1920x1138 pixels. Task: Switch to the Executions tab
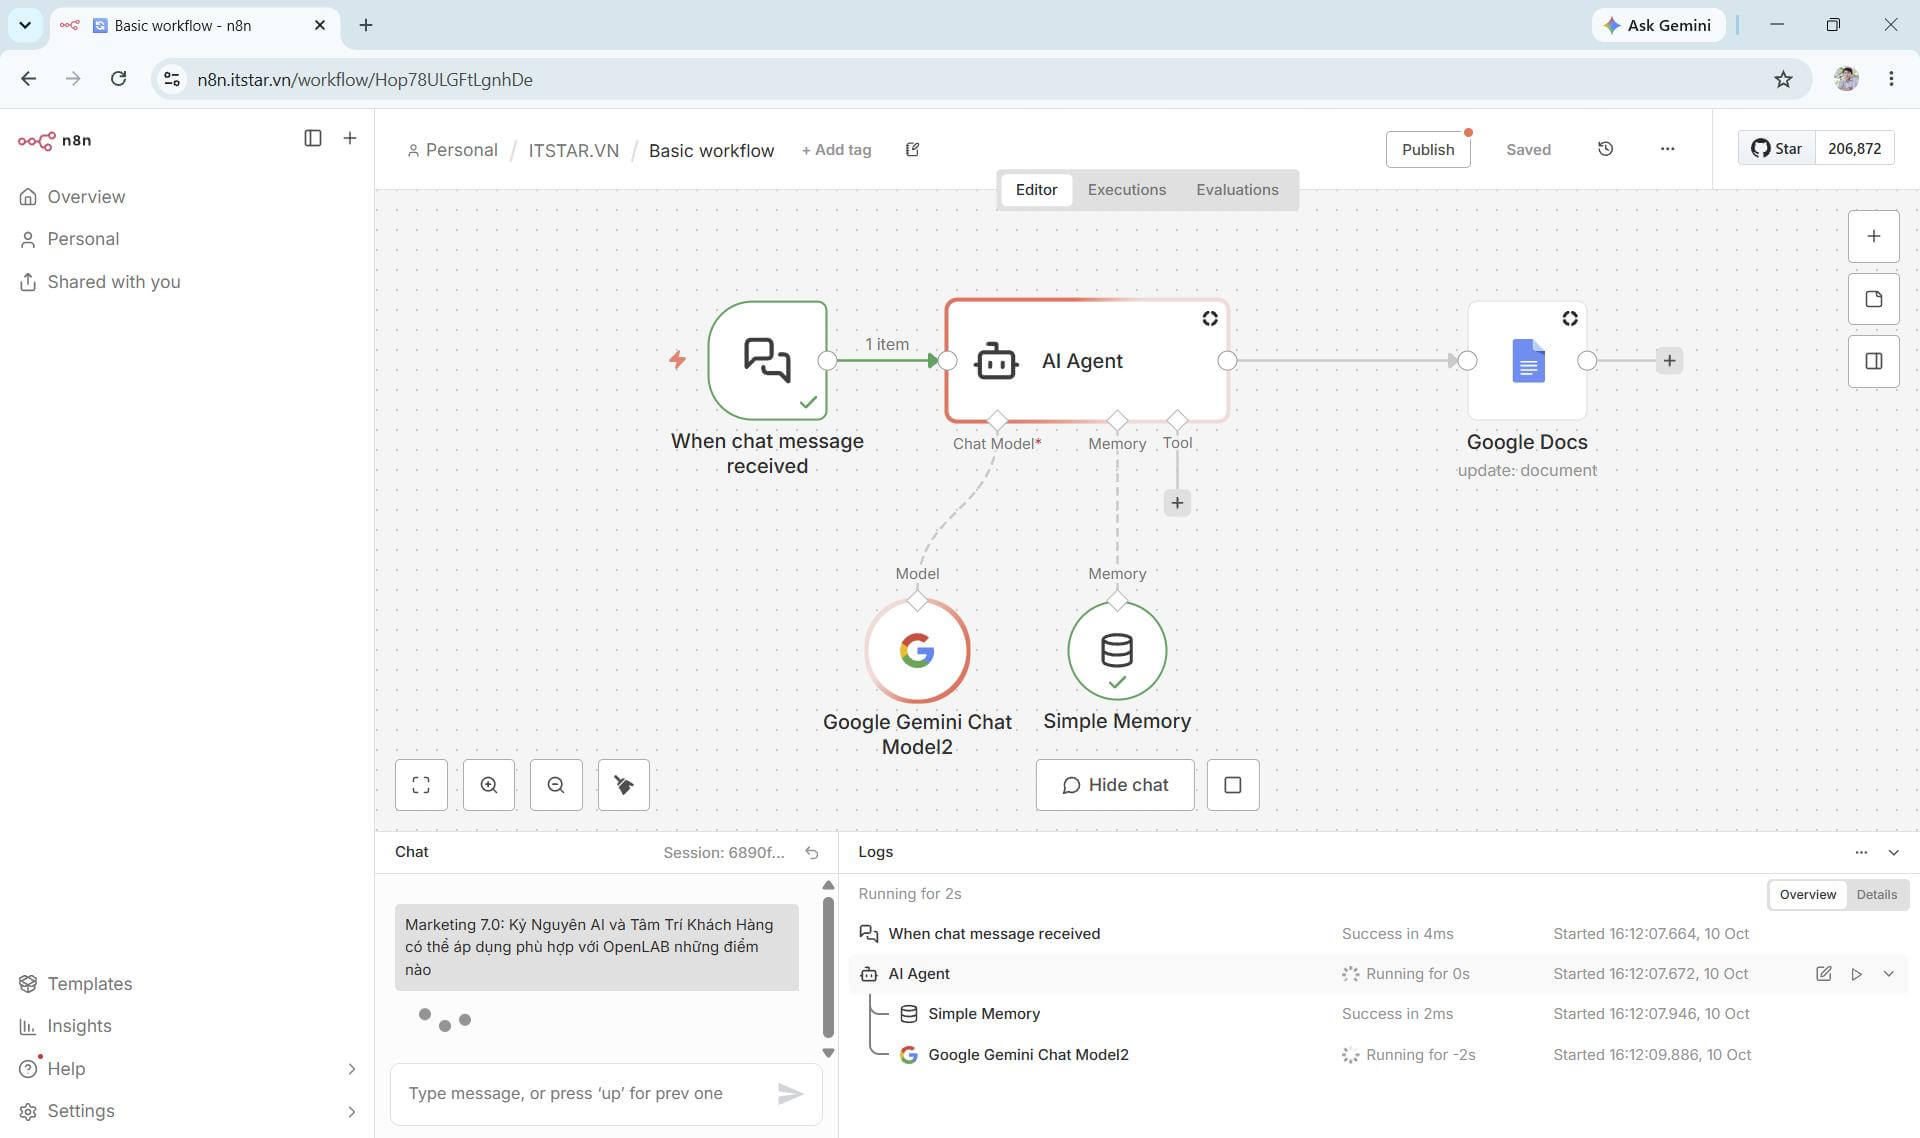point(1127,190)
